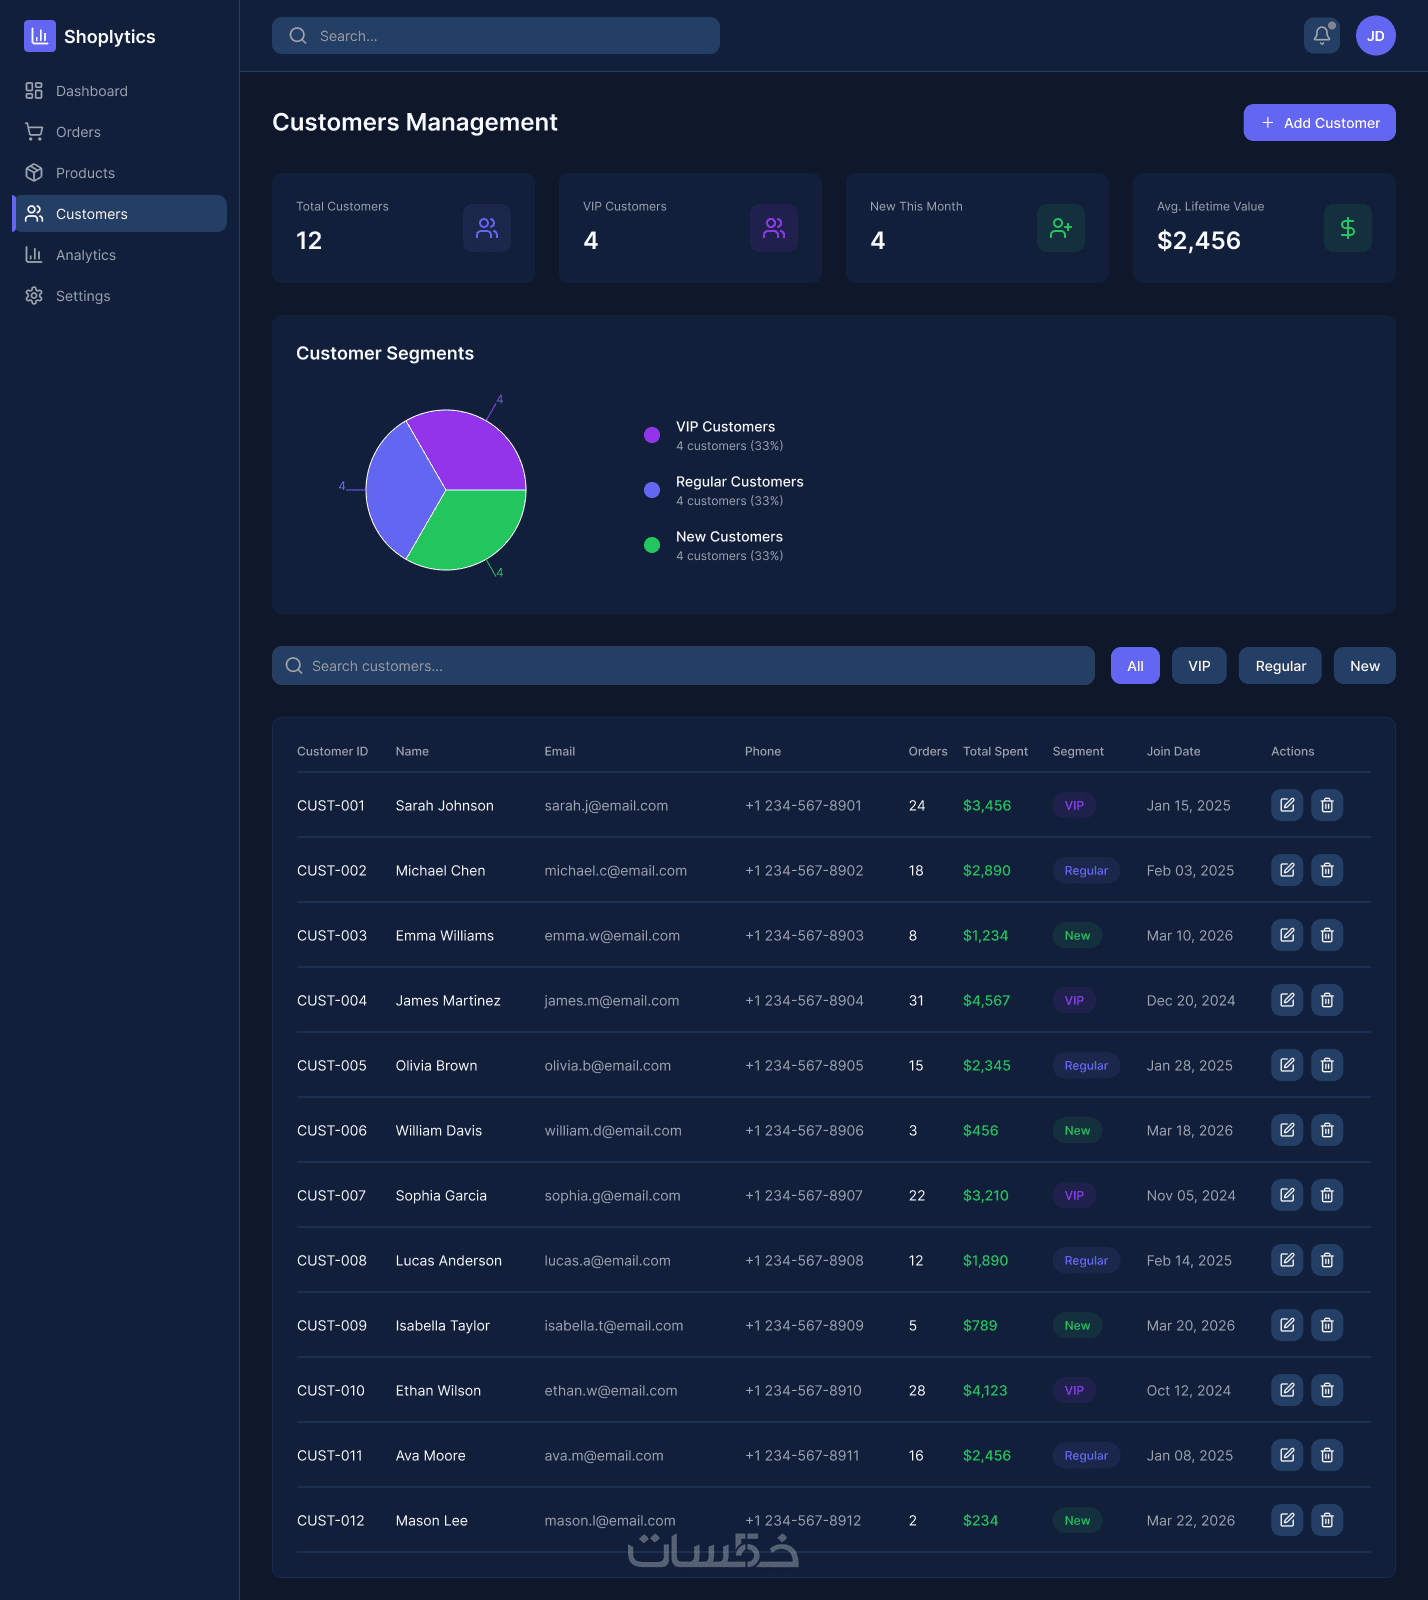1428x1600 pixels.
Task: Delete customer Emma Williams
Action: (x=1327, y=935)
